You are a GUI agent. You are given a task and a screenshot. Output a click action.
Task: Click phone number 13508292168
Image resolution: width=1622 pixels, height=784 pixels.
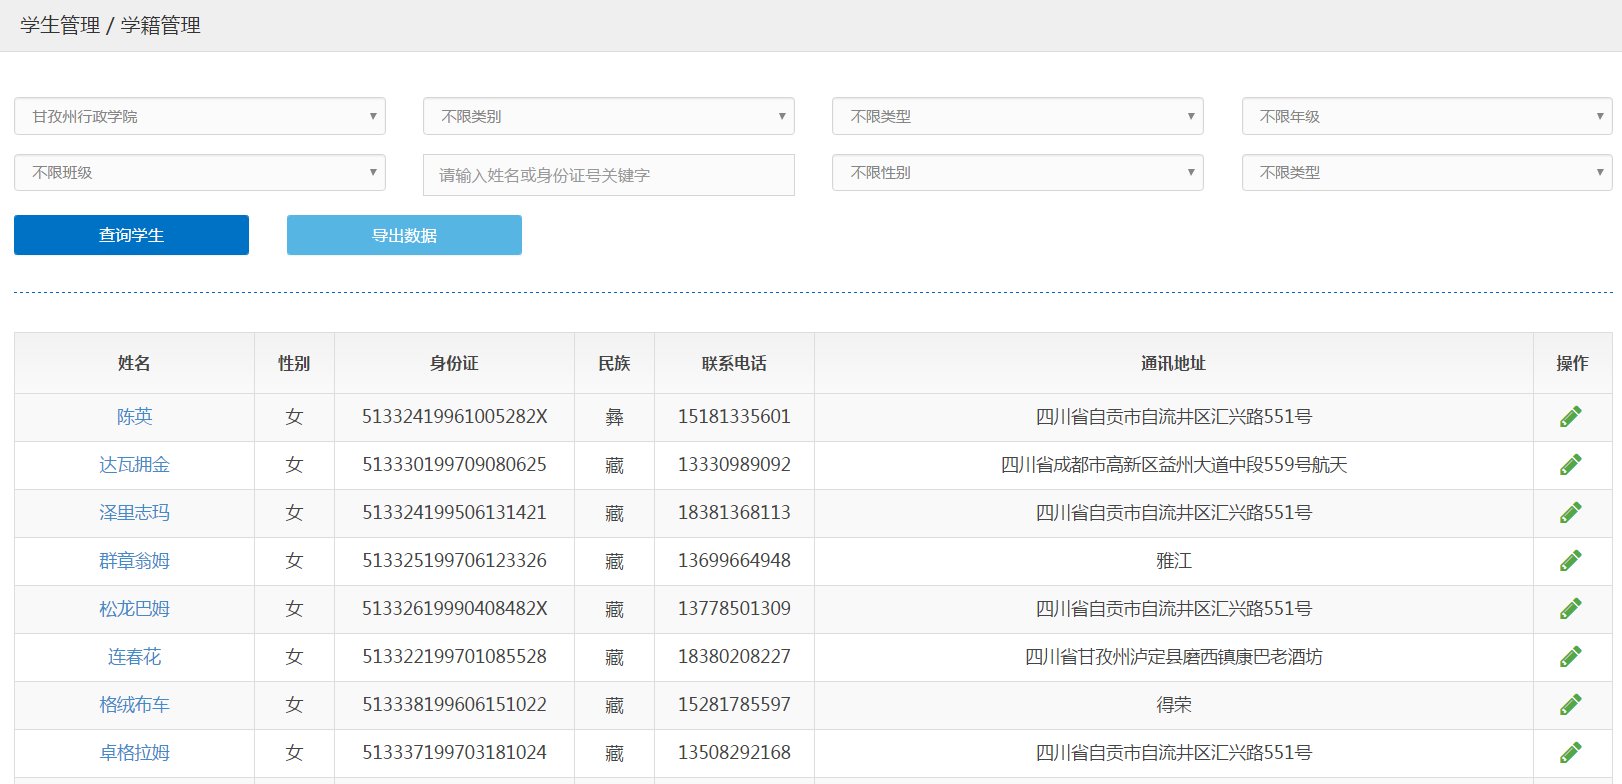pyautogui.click(x=734, y=753)
